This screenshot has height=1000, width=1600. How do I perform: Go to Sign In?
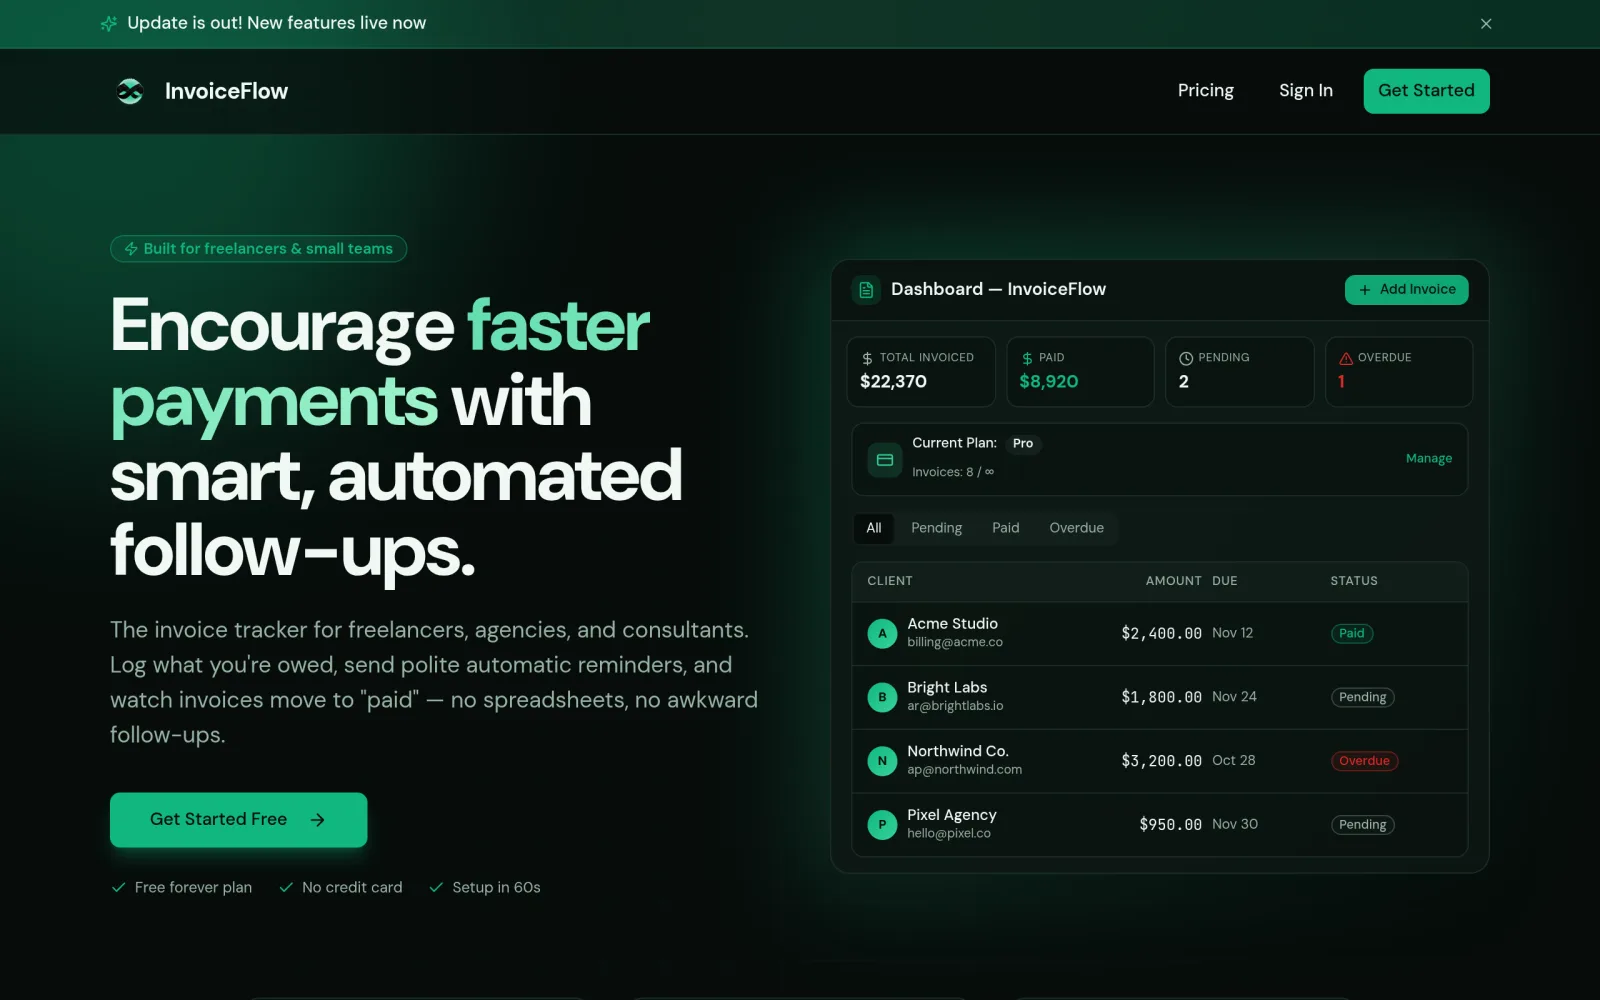pos(1305,90)
